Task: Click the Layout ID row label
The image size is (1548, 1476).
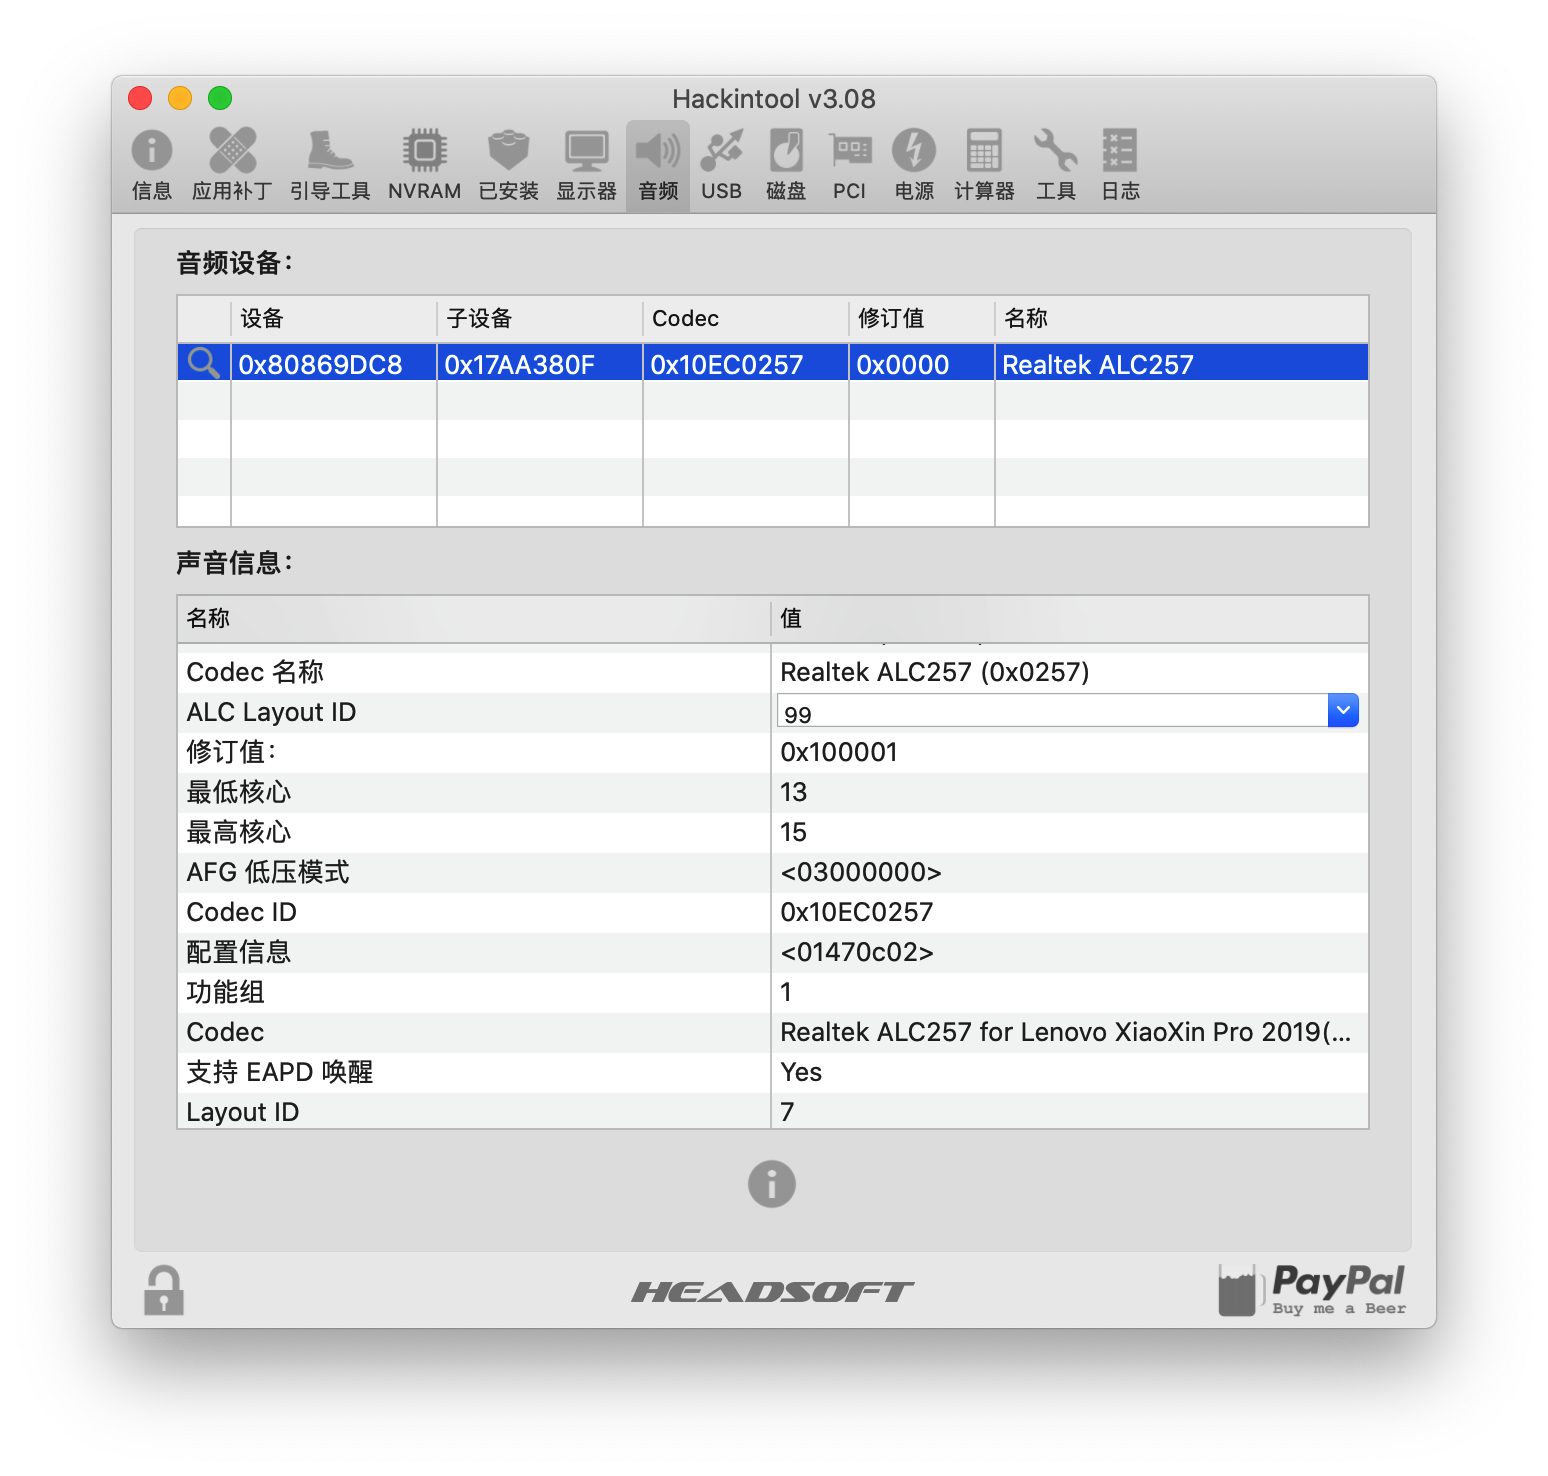Action: pos(243,1112)
